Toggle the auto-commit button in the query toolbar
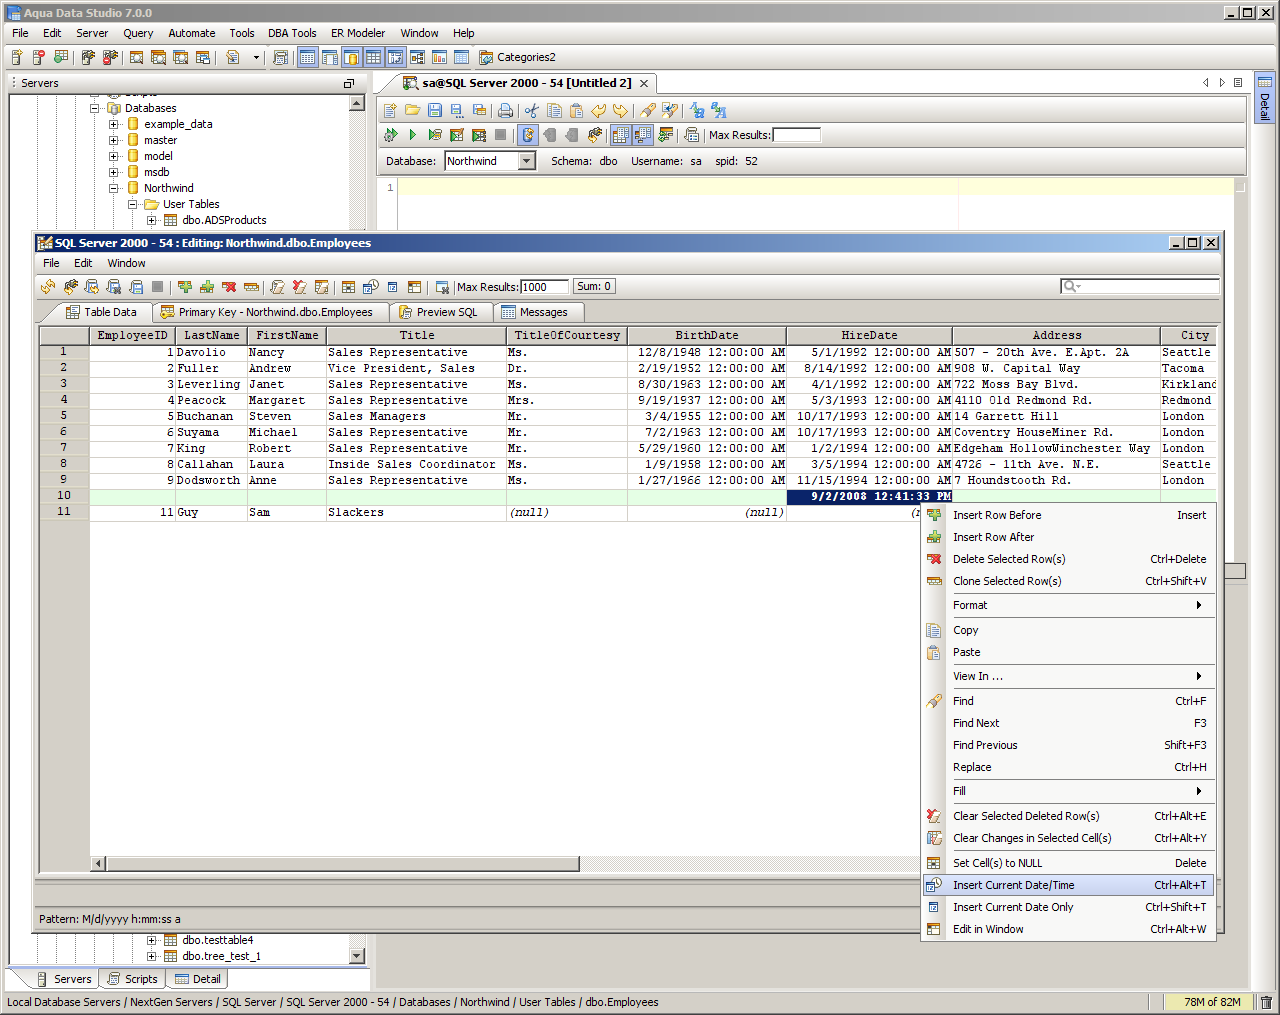Viewport: 1280px width, 1015px height. 528,135
